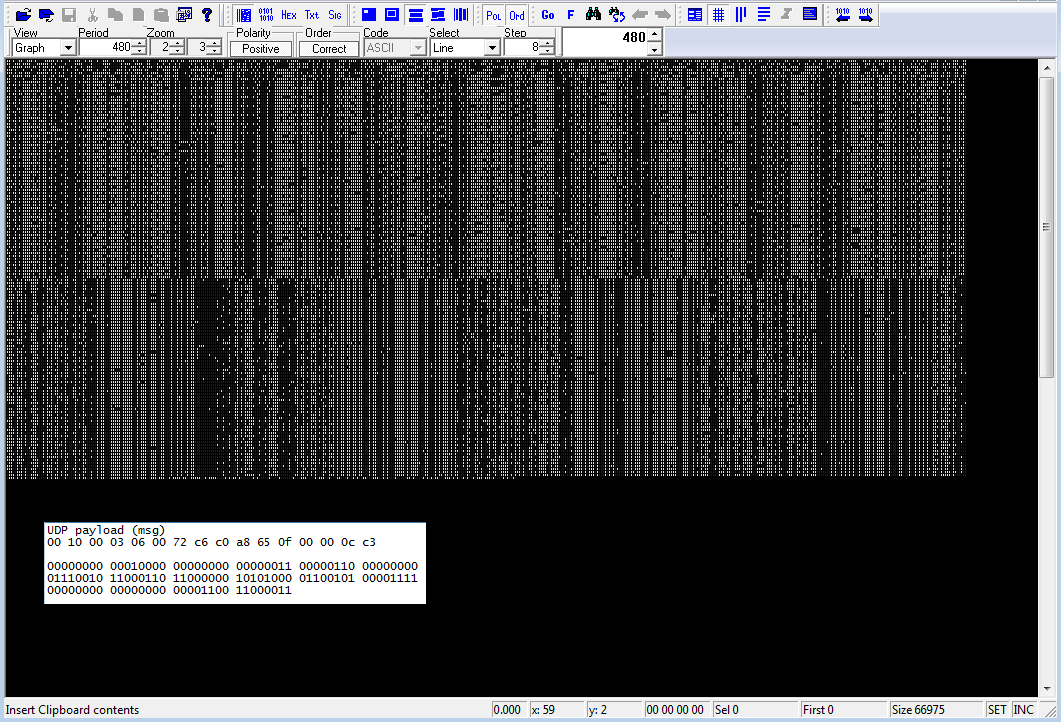Click the y: 2 status field
1061x722 pixels.
click(x=613, y=710)
